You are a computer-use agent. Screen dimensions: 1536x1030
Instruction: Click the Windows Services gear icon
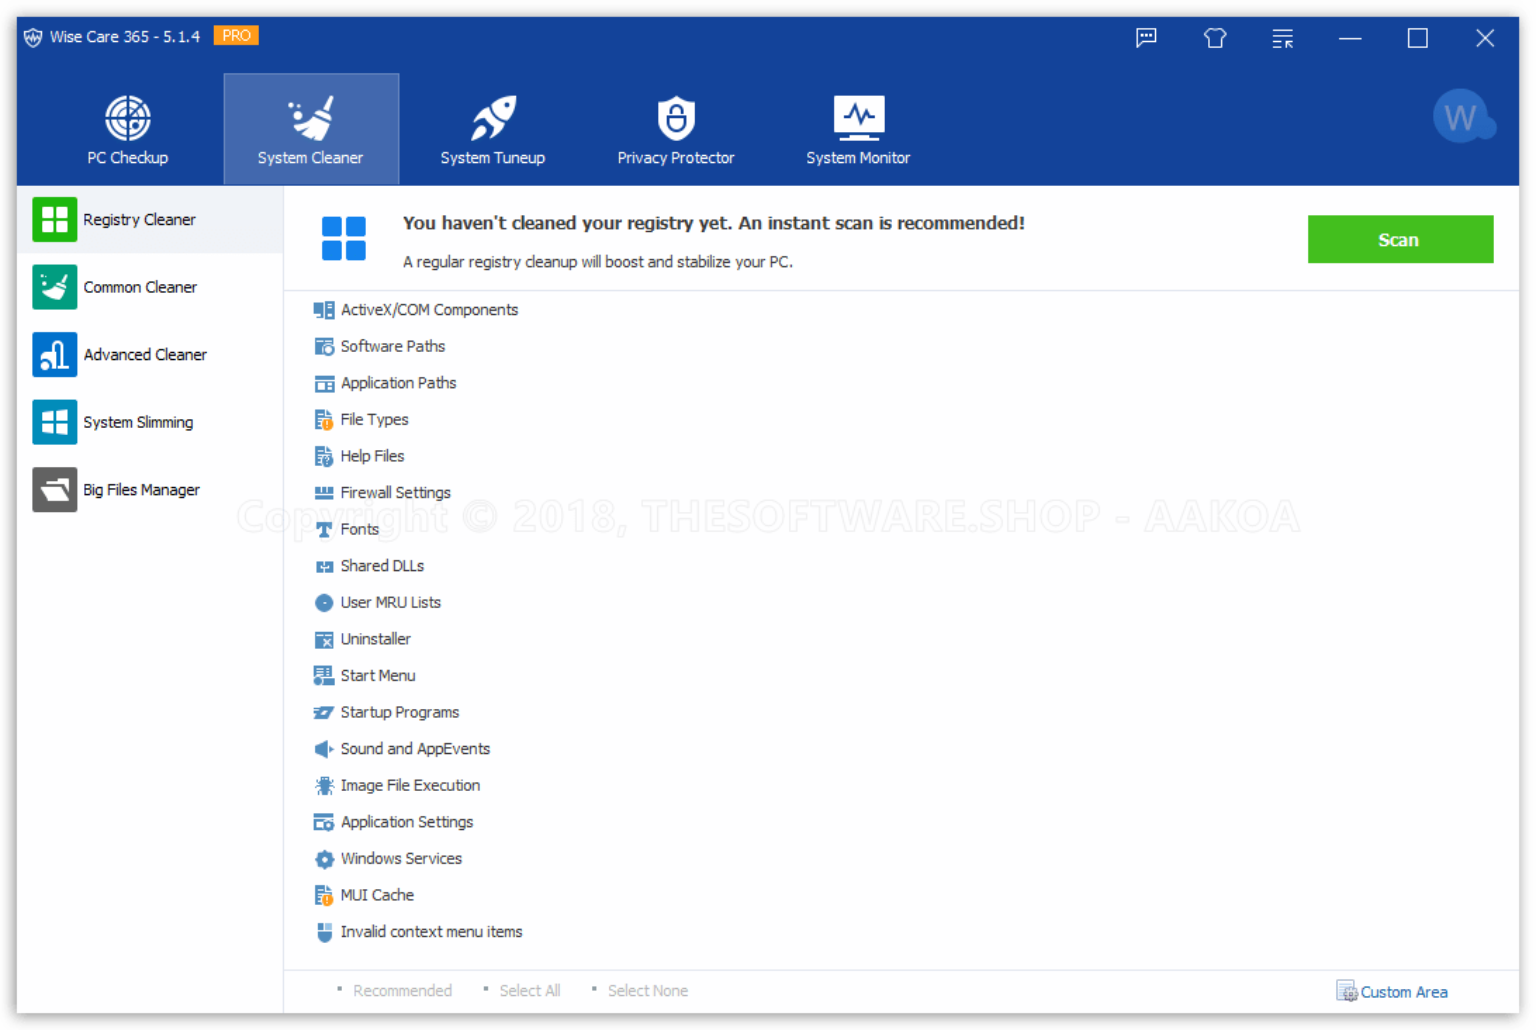coord(324,859)
